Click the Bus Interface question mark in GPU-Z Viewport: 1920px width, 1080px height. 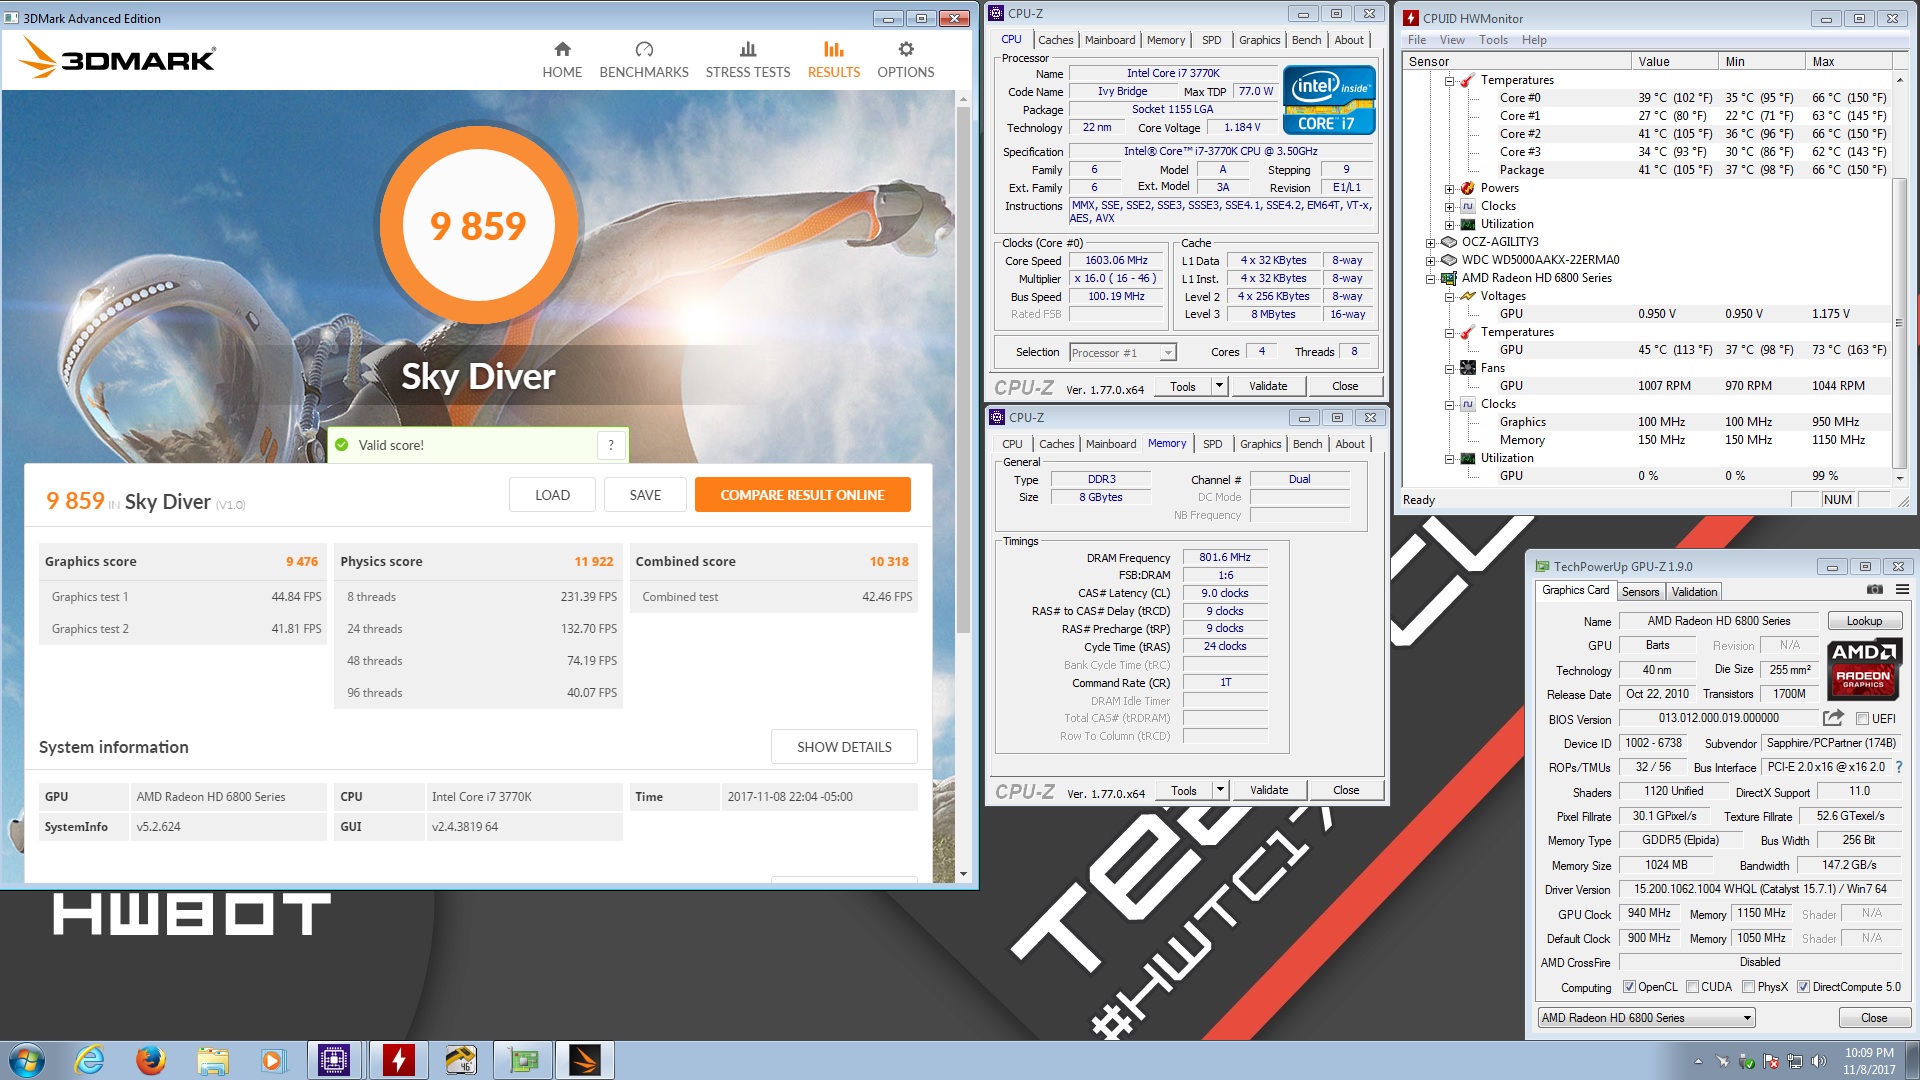point(1898,767)
